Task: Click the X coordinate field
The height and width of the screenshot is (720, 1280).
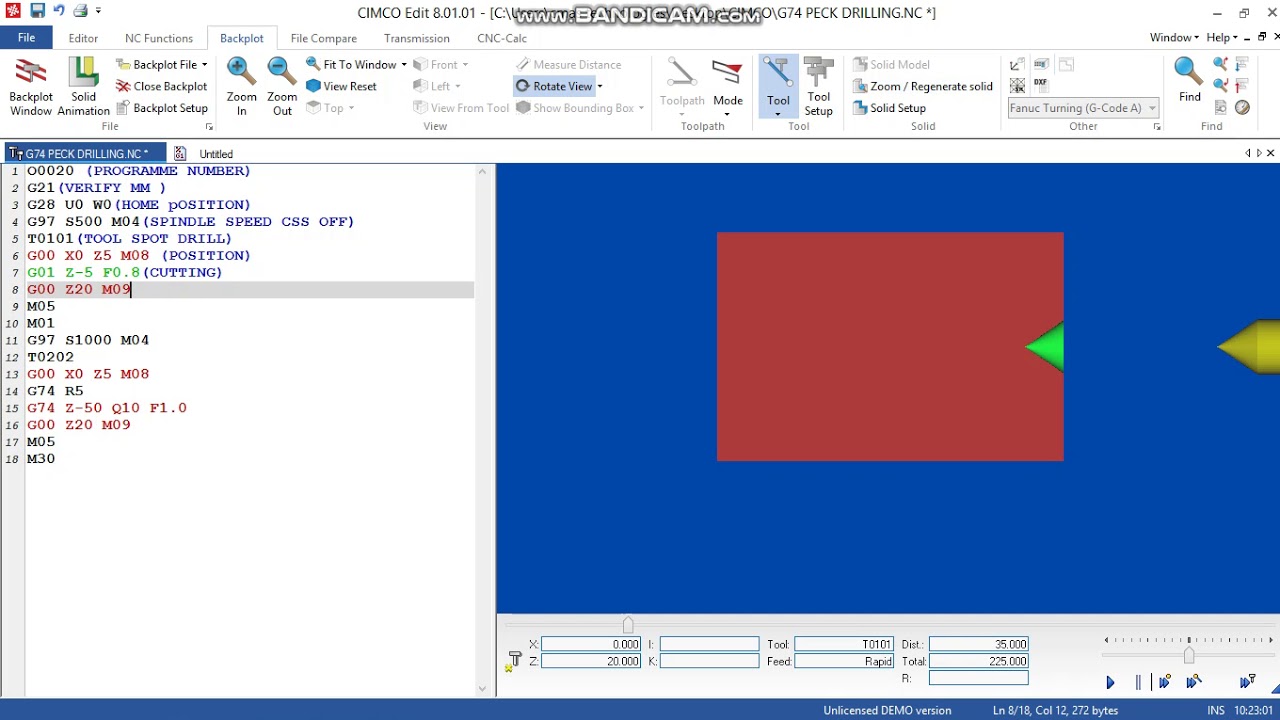Action: 591,644
